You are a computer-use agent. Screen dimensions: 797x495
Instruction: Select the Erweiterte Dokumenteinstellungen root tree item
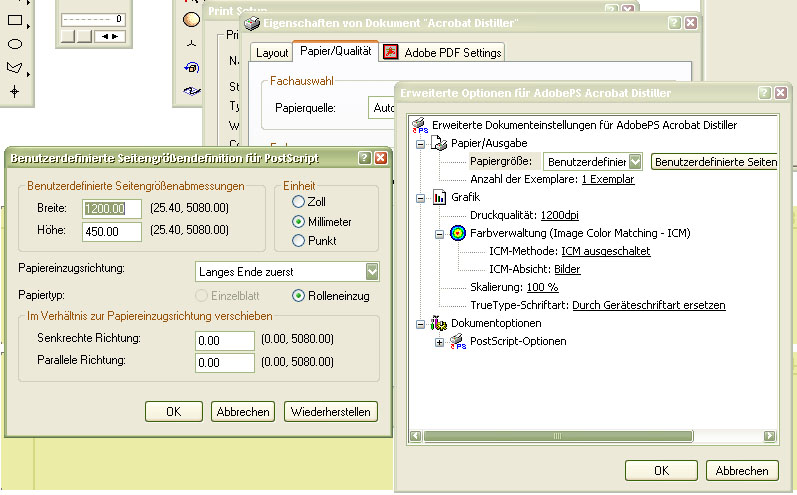(584, 125)
